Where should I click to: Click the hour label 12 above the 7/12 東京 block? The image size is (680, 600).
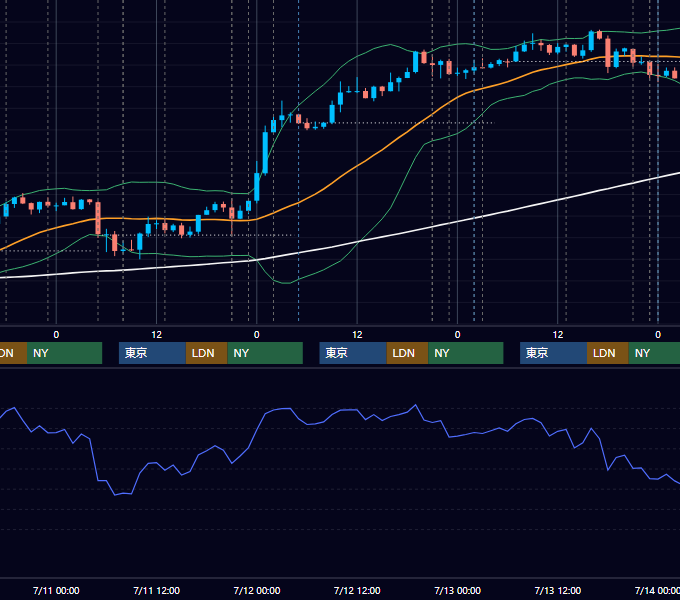pyautogui.click(x=357, y=335)
